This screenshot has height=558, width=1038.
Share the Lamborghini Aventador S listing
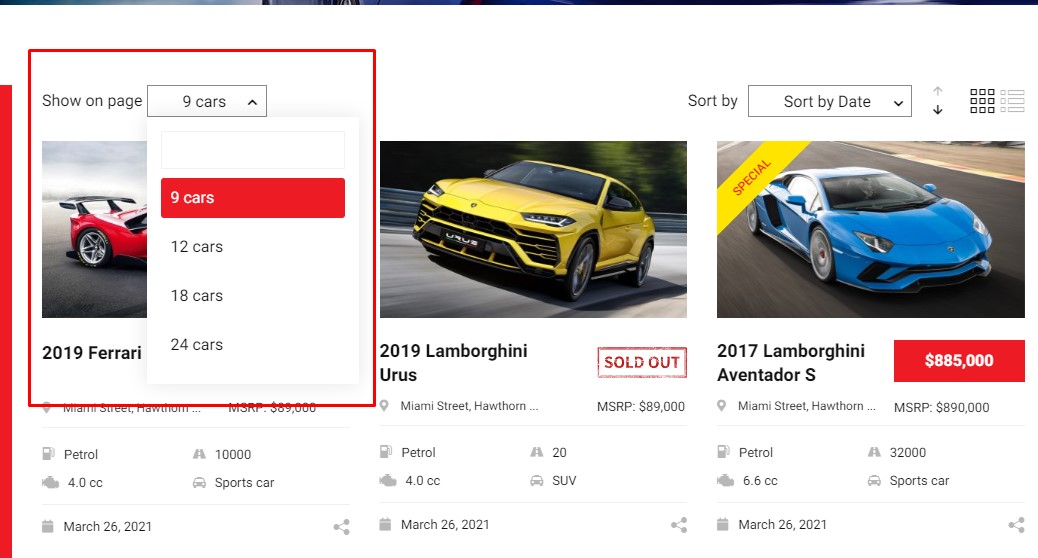pos(1016,525)
